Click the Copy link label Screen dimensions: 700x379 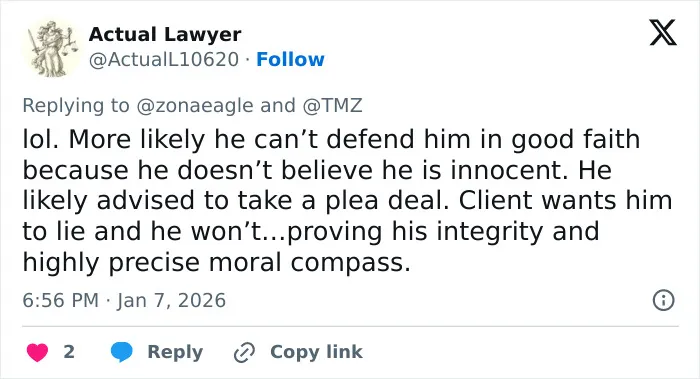click(x=316, y=352)
